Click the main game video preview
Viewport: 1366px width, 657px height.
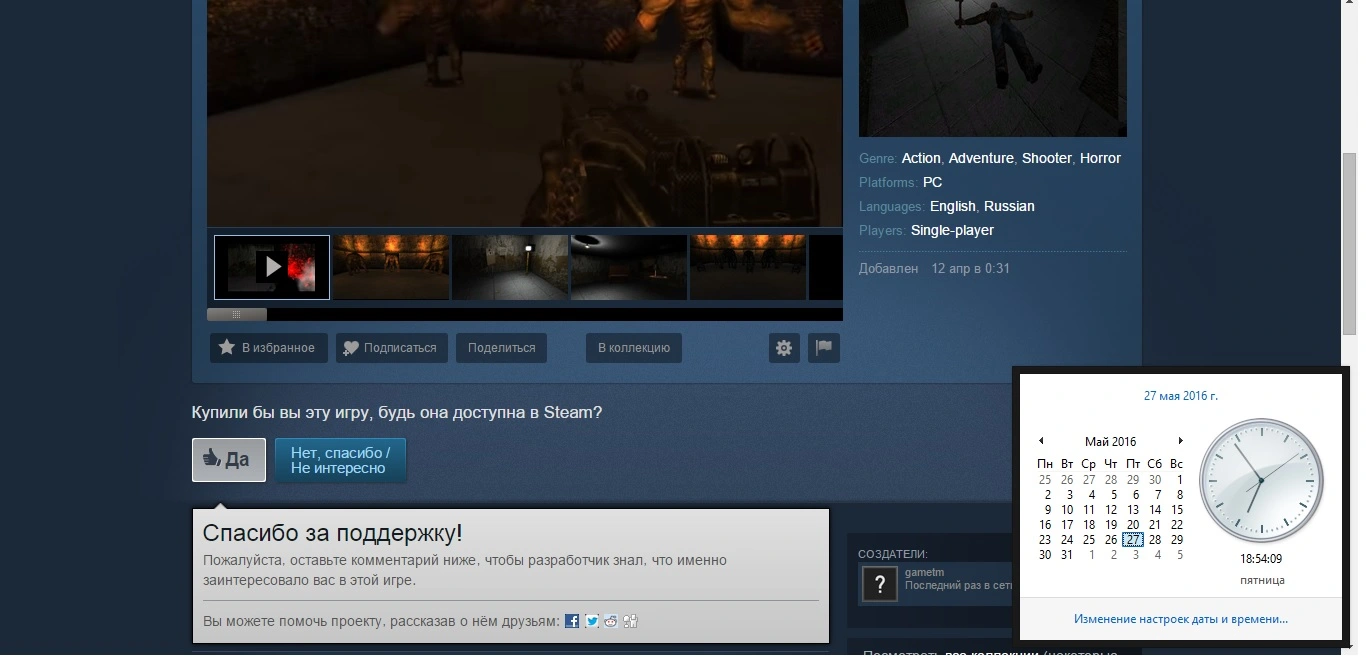click(x=525, y=113)
